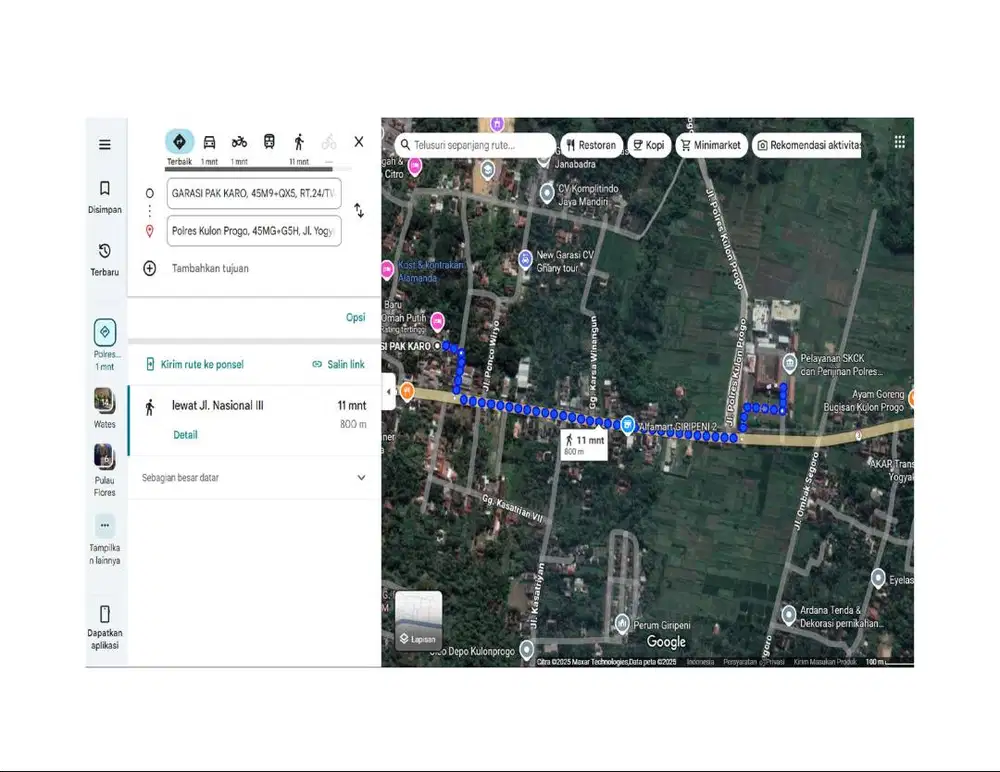This screenshot has height=772, width=1000.
Task: Switch to walking directions mode
Action: tap(298, 141)
